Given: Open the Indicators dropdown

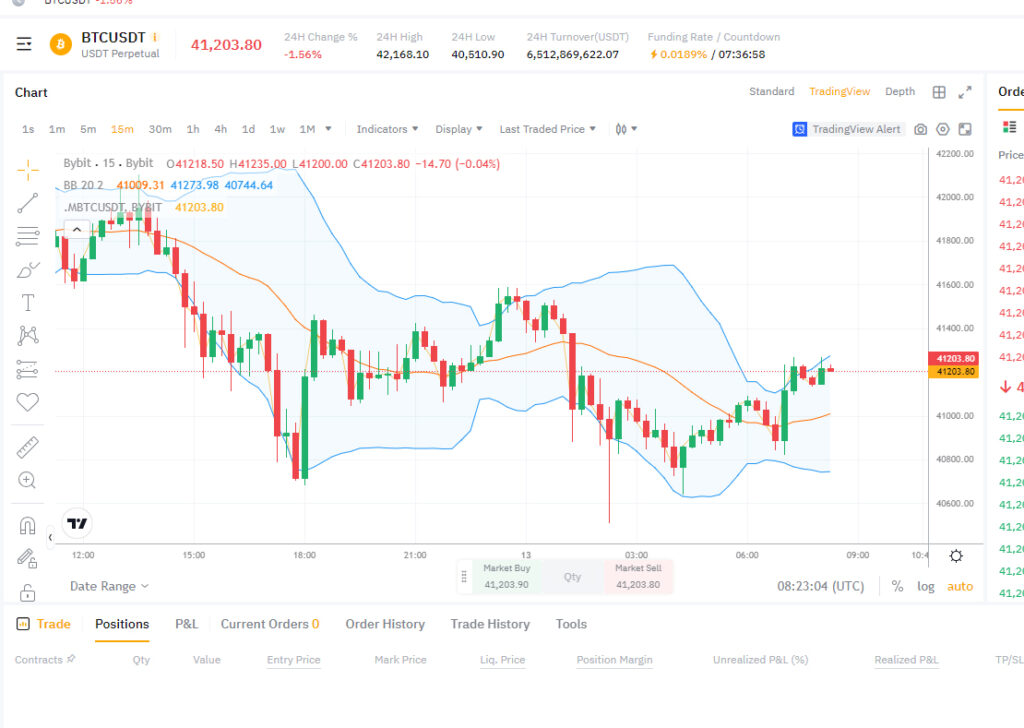Looking at the screenshot, I should 387,129.
